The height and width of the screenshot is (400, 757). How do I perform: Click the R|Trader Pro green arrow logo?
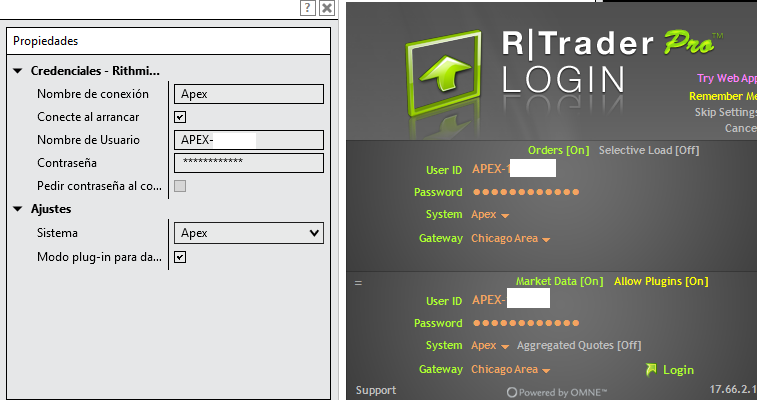coord(444,73)
